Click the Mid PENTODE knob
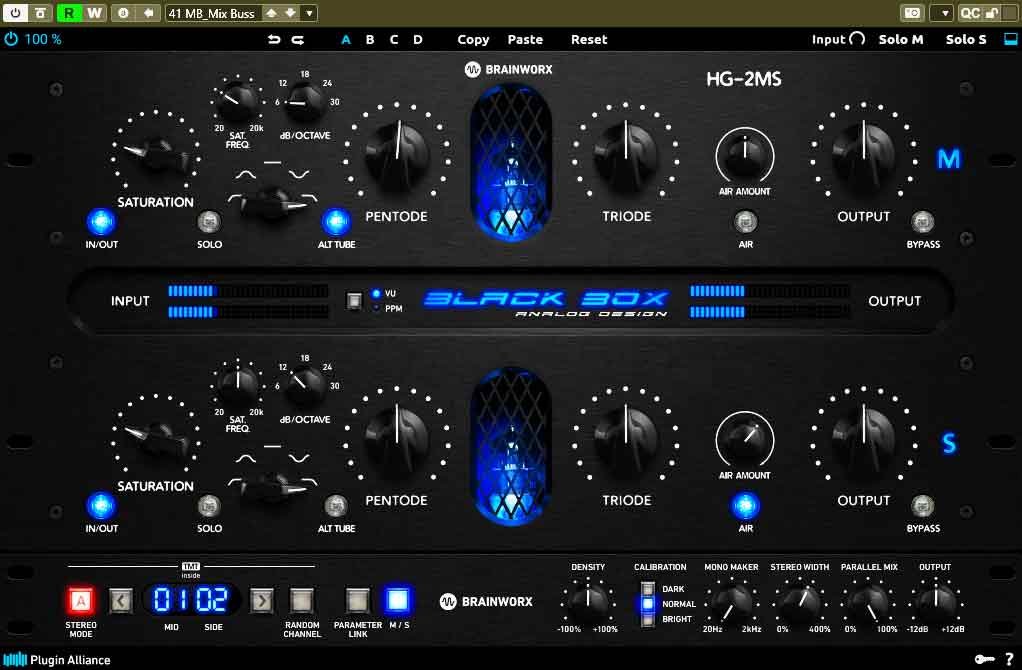1022x670 pixels. (x=396, y=154)
